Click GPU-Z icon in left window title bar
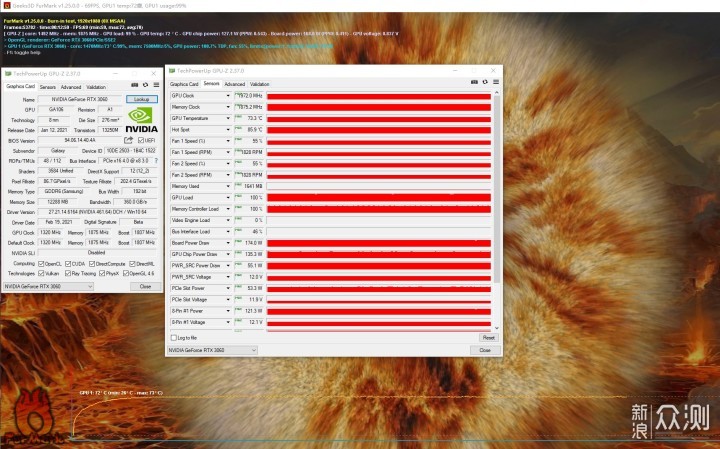Viewport: 720px width, 449px height. coord(8,73)
